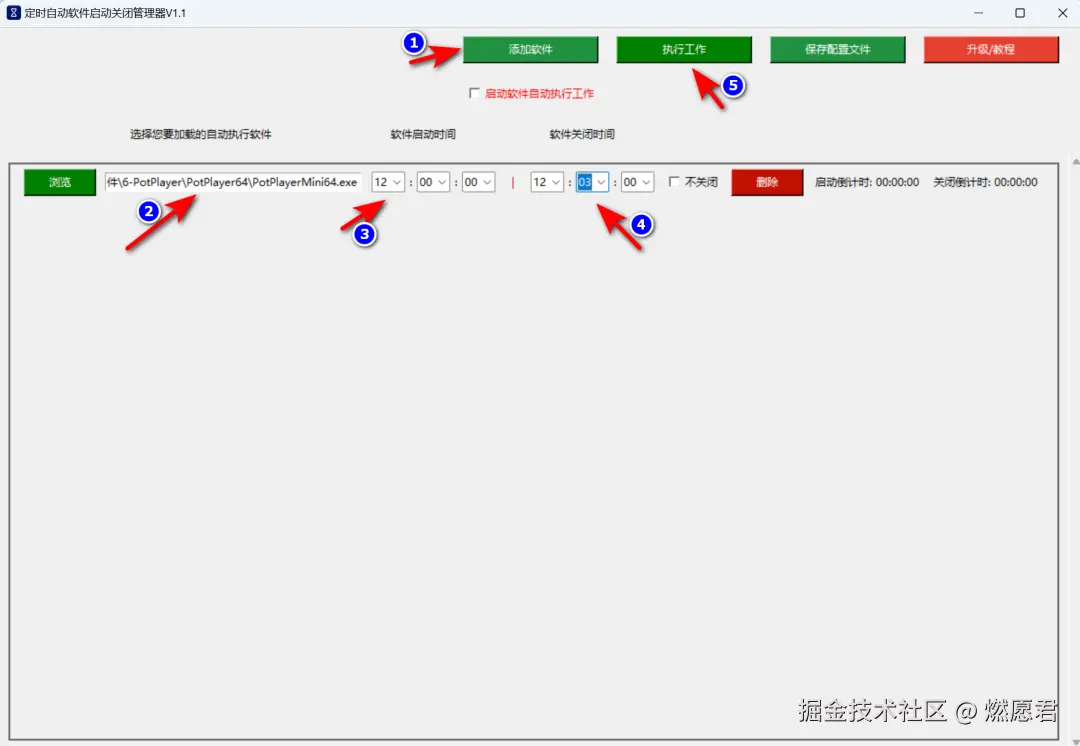Click the 执行工作 (Execute Work) button

(684, 49)
